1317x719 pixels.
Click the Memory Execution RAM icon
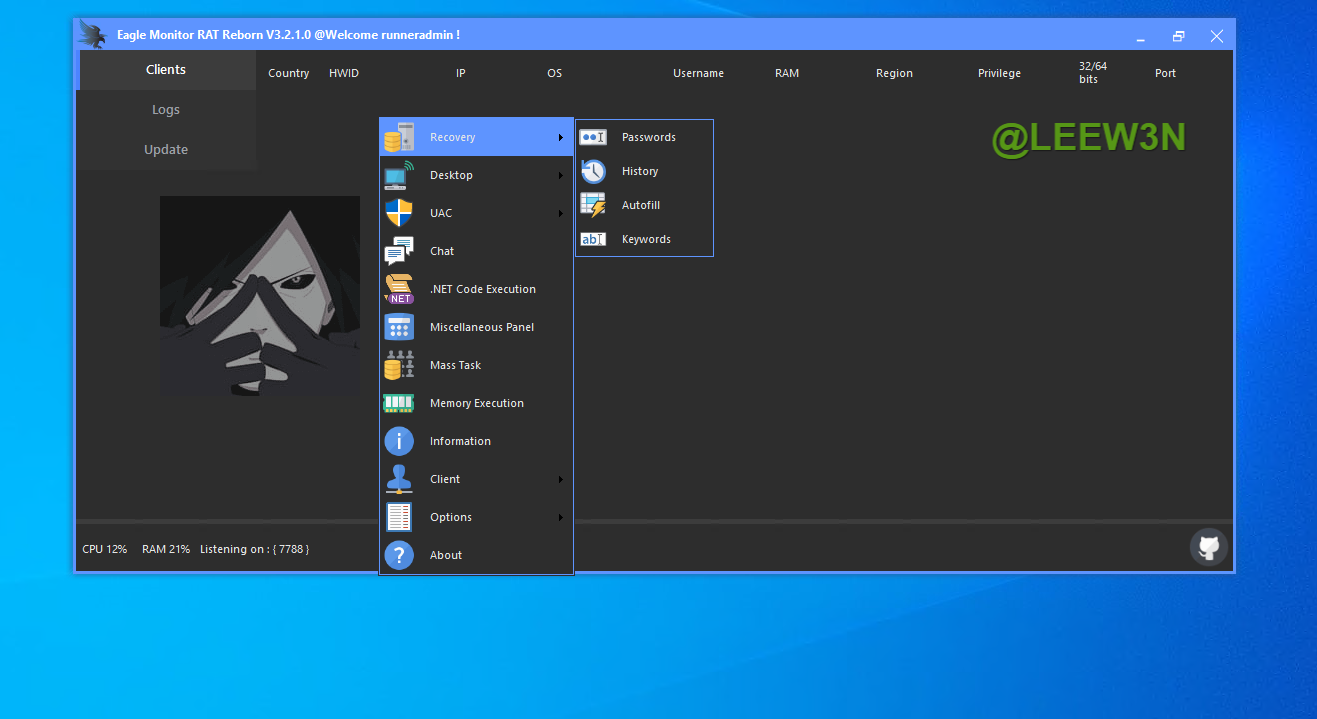[x=399, y=403]
